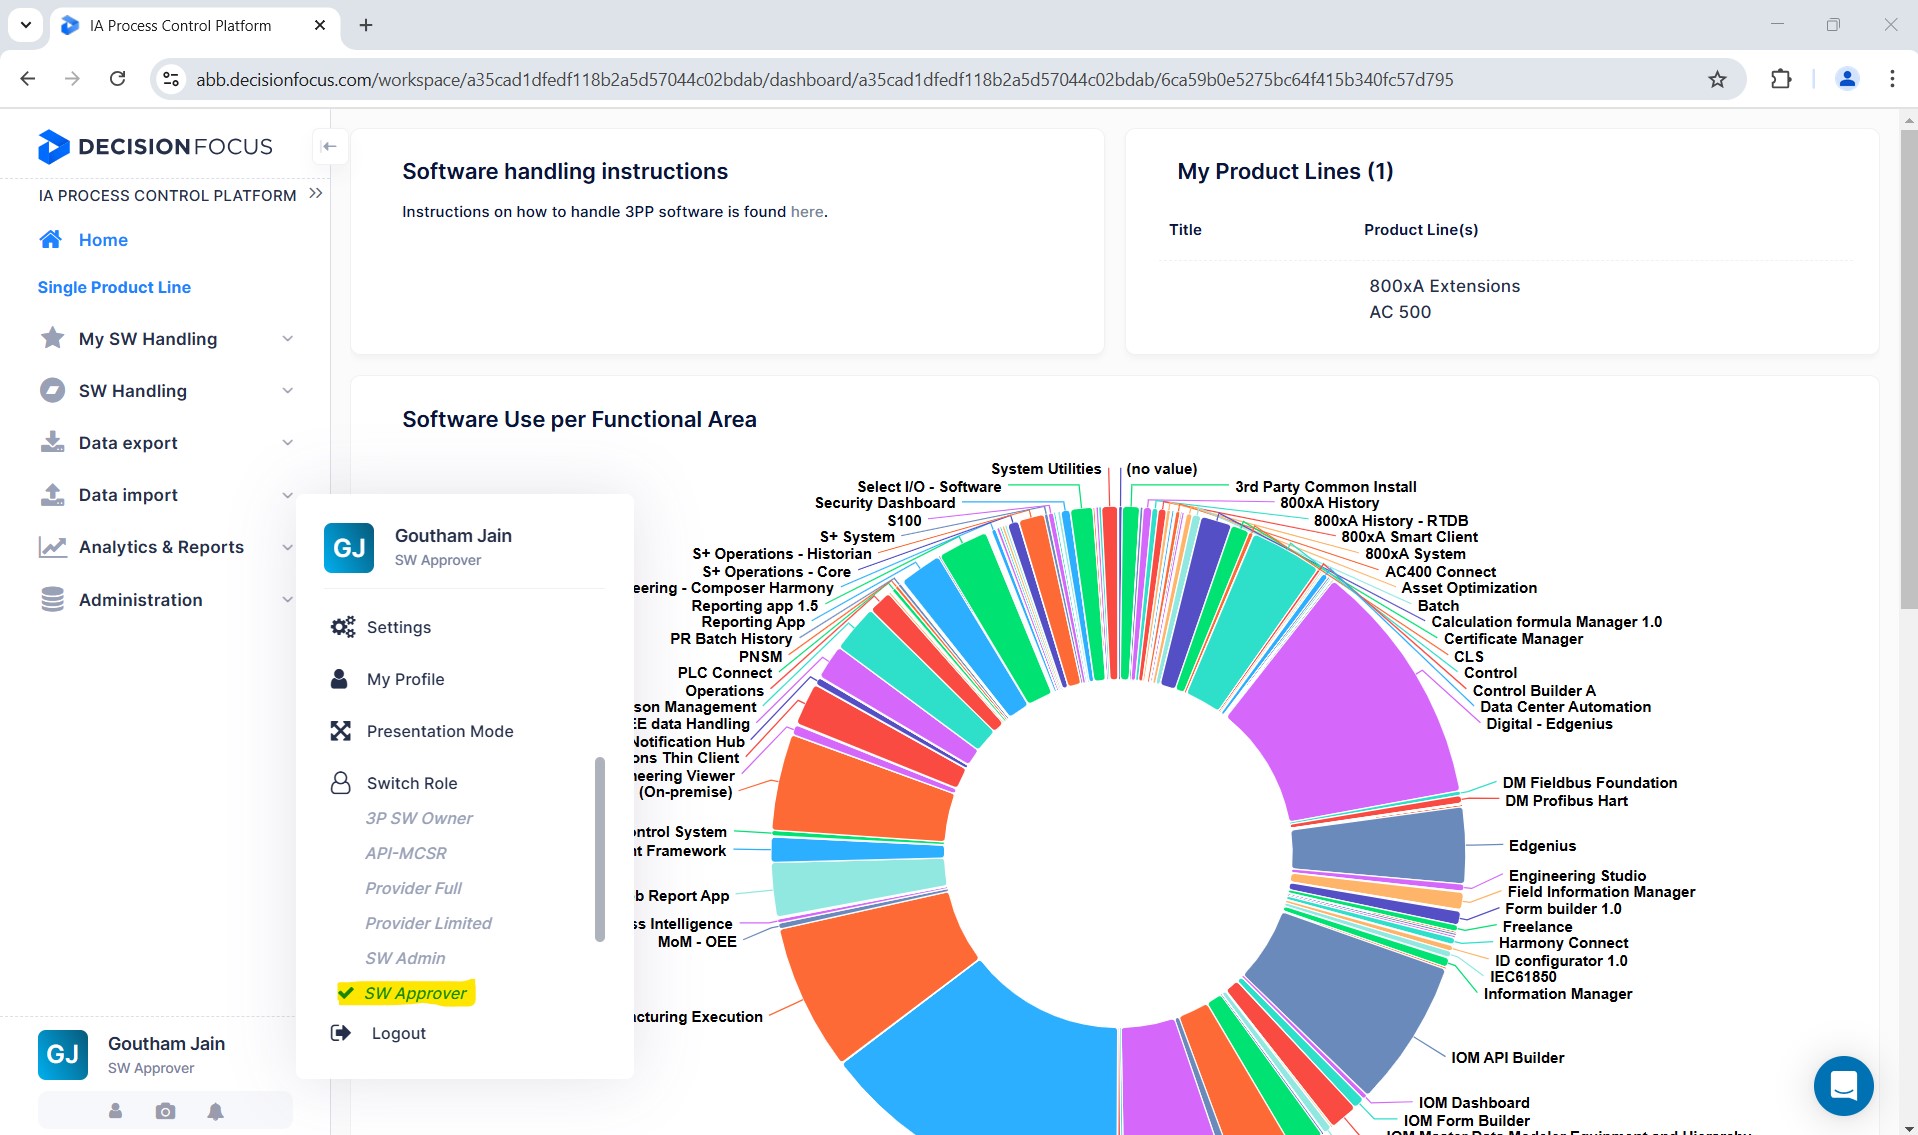The width and height of the screenshot is (1918, 1135).
Task: Click the Logout exit icon
Action: pyautogui.click(x=341, y=1033)
